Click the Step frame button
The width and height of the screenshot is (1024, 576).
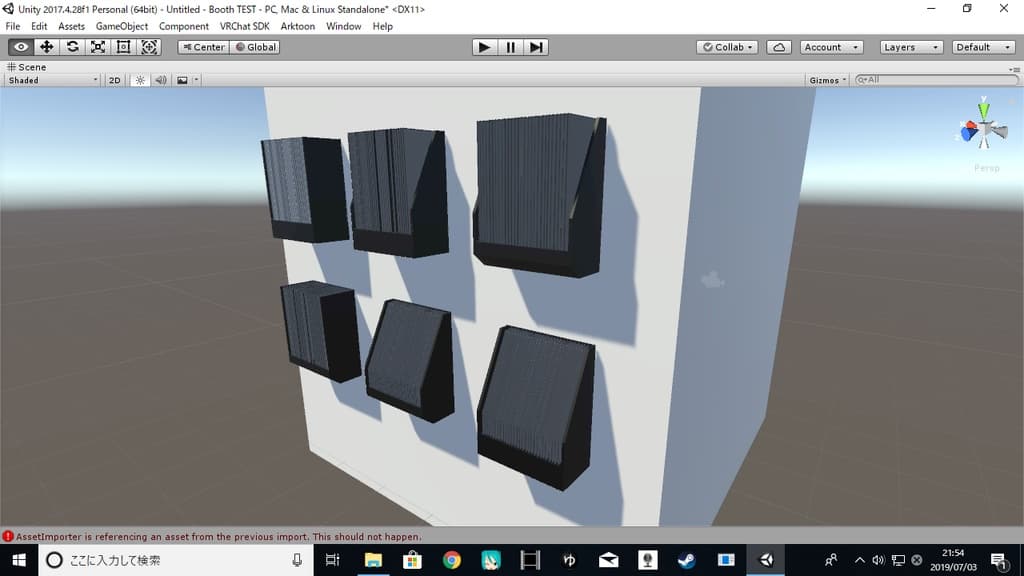[x=536, y=47]
